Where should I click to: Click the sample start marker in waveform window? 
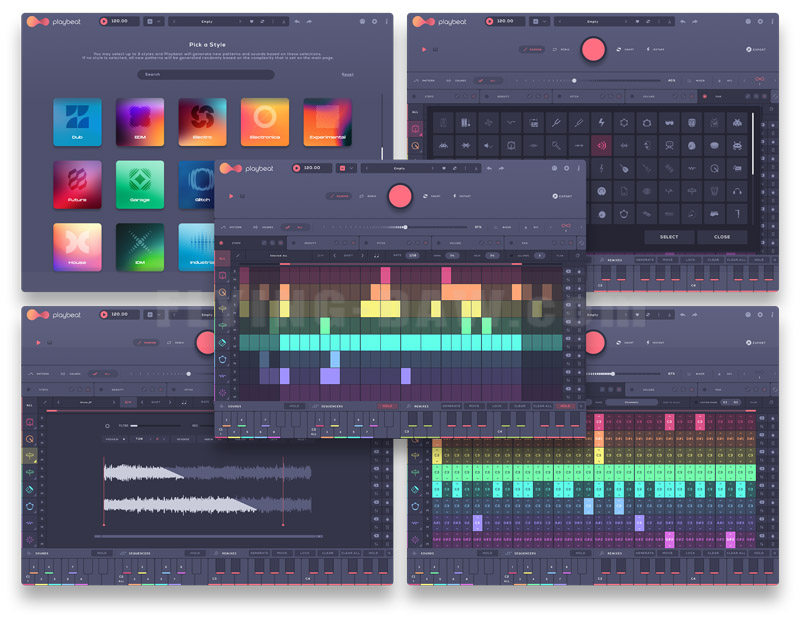click(x=104, y=490)
